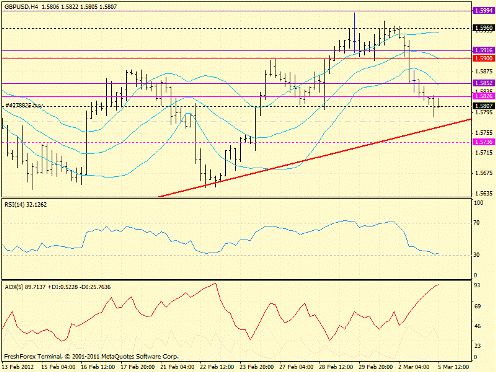The image size is (496, 372).
Task: Click the RSI(14) indicator label
Action: [25, 205]
